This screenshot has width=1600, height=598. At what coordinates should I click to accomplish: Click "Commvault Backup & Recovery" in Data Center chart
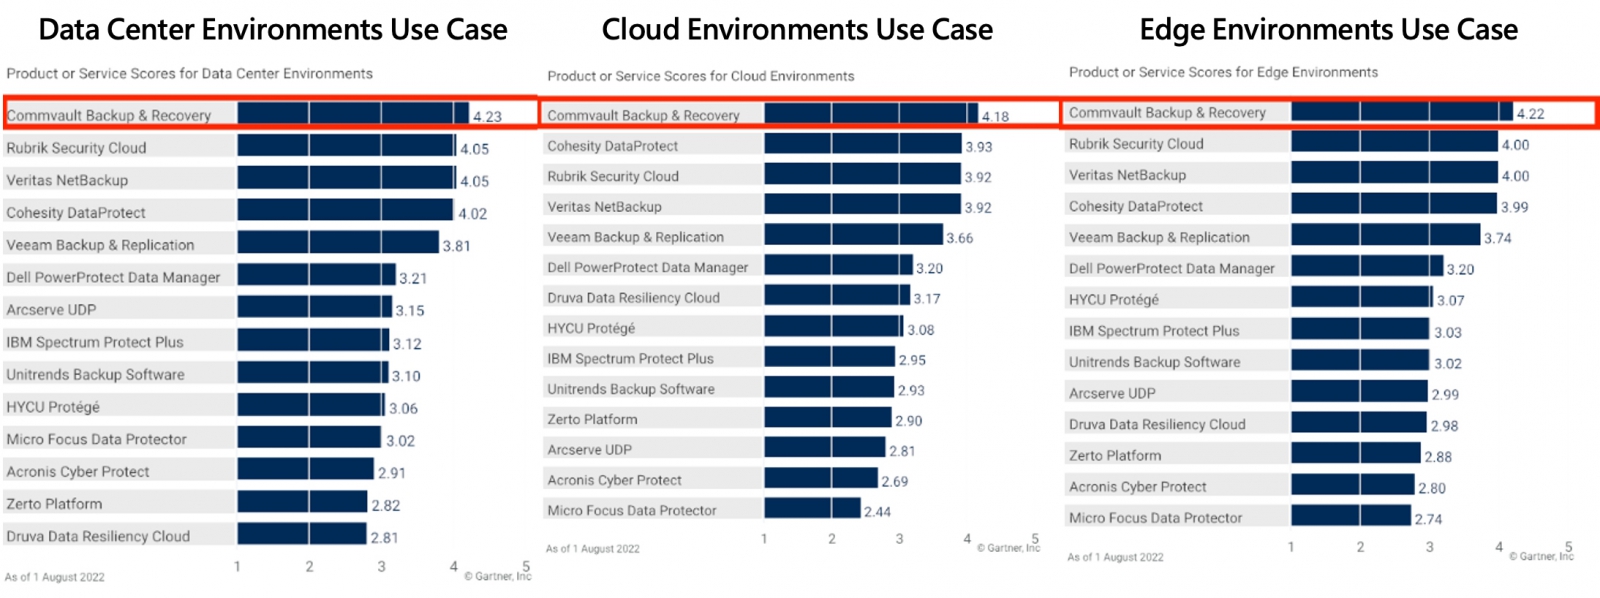(x=109, y=116)
